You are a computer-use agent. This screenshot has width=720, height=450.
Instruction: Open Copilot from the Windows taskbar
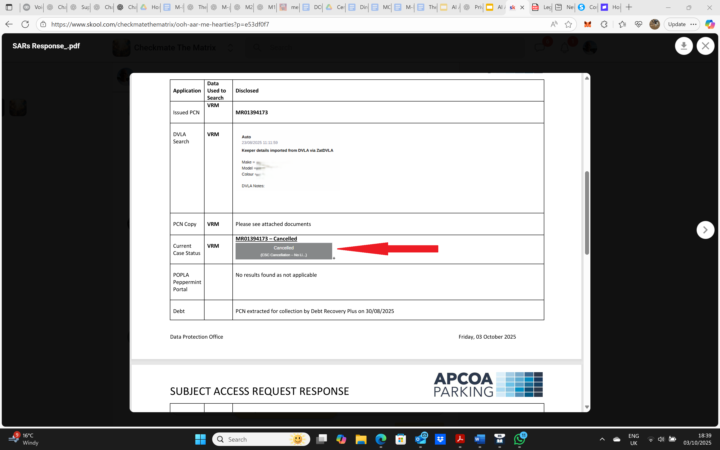pyautogui.click(x=341, y=439)
